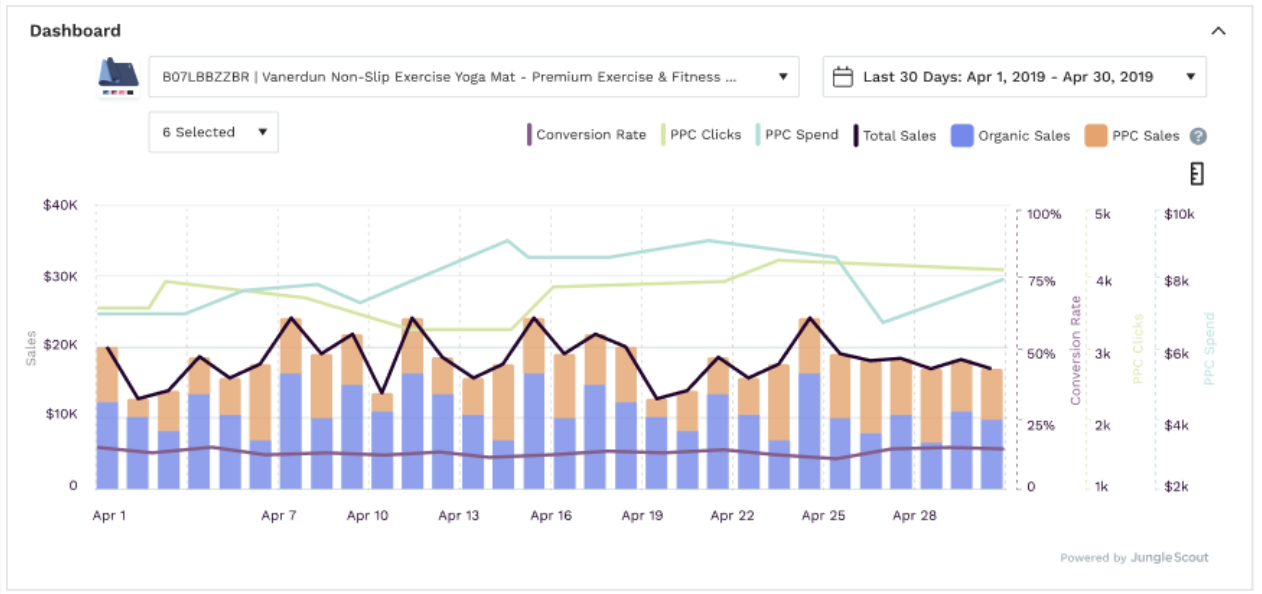The height and width of the screenshot is (594, 1262).
Task: Click the PPC Sales orange swatch
Action: [1096, 136]
